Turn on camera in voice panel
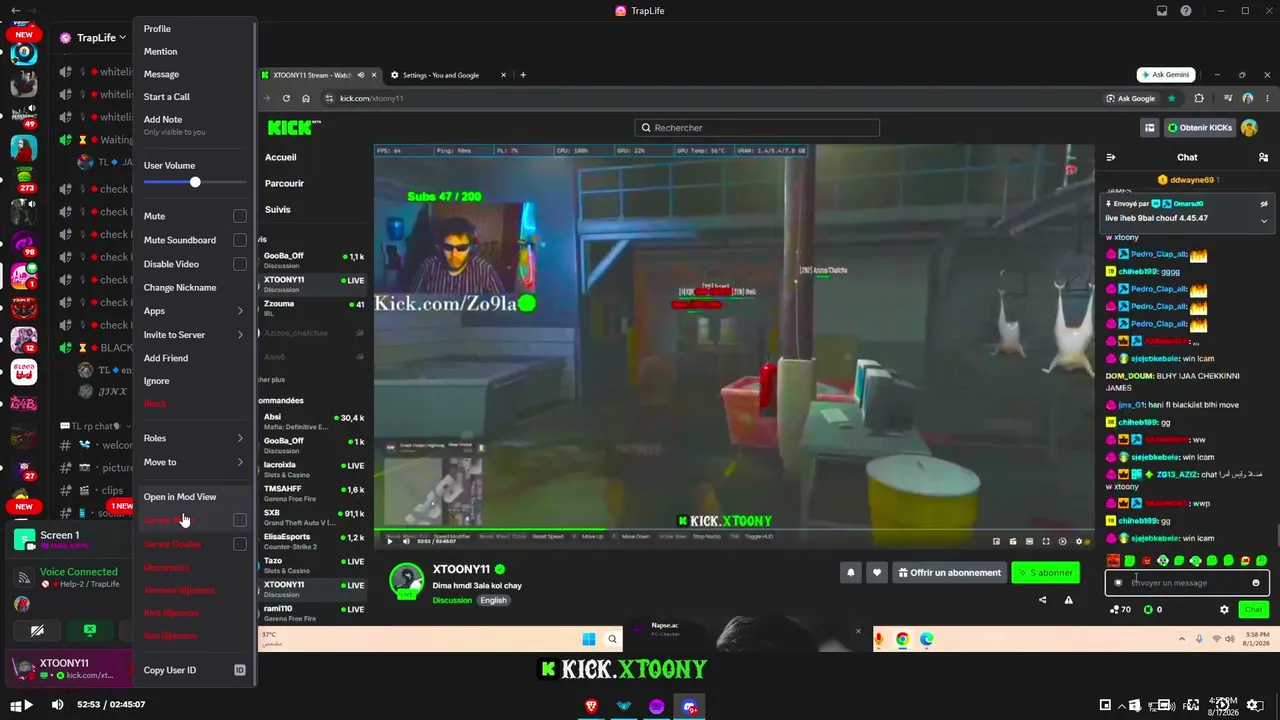 (x=37, y=631)
